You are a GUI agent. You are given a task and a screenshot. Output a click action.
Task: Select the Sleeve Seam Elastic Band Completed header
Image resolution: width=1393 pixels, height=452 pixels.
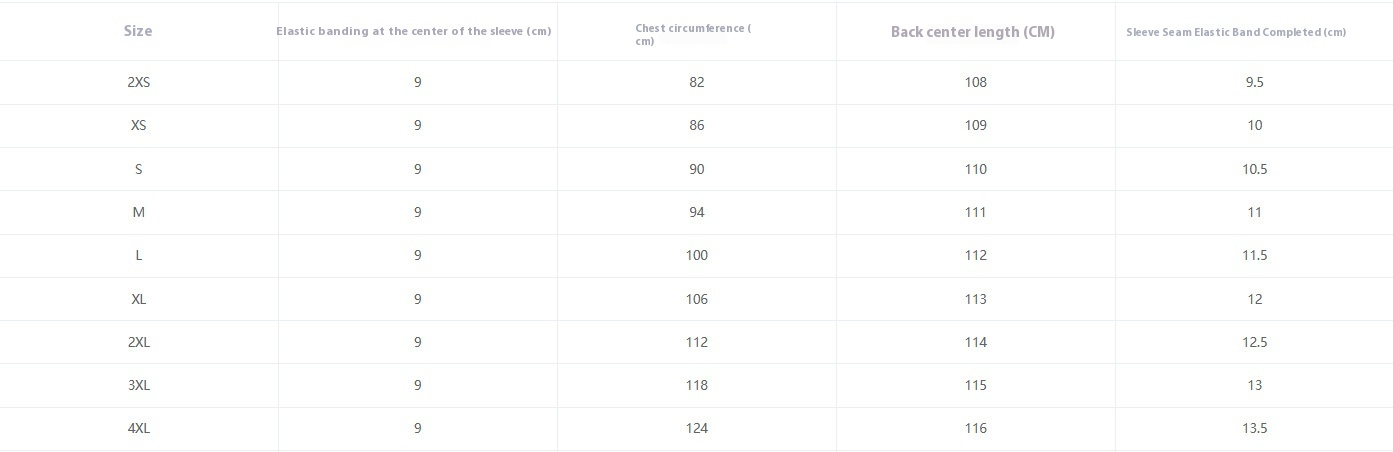tap(1236, 32)
